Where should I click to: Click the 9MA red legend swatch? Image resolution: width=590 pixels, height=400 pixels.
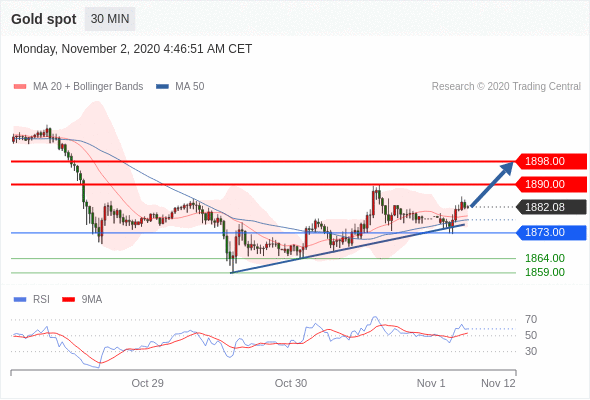(68, 300)
